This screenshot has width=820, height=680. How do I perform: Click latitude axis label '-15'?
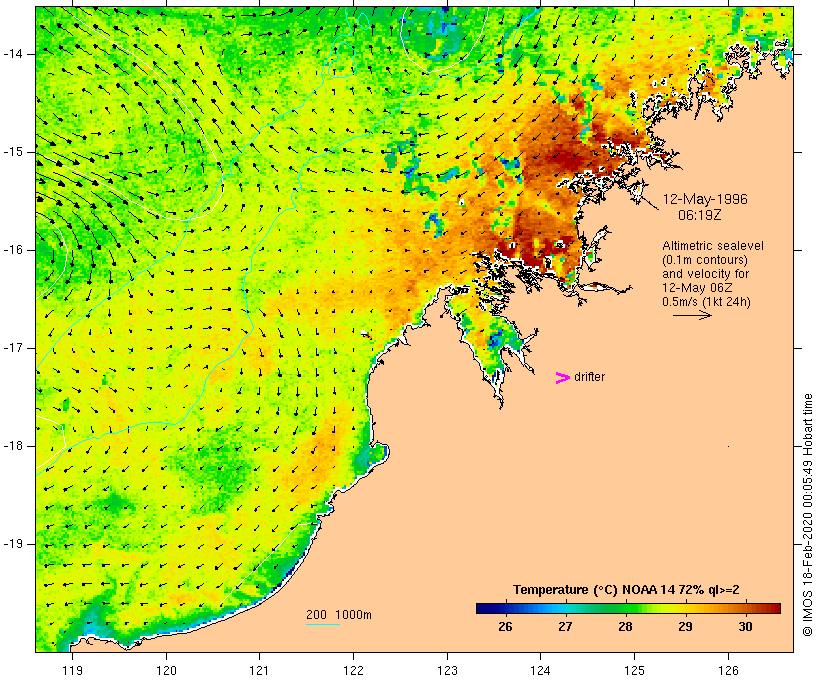point(13,152)
